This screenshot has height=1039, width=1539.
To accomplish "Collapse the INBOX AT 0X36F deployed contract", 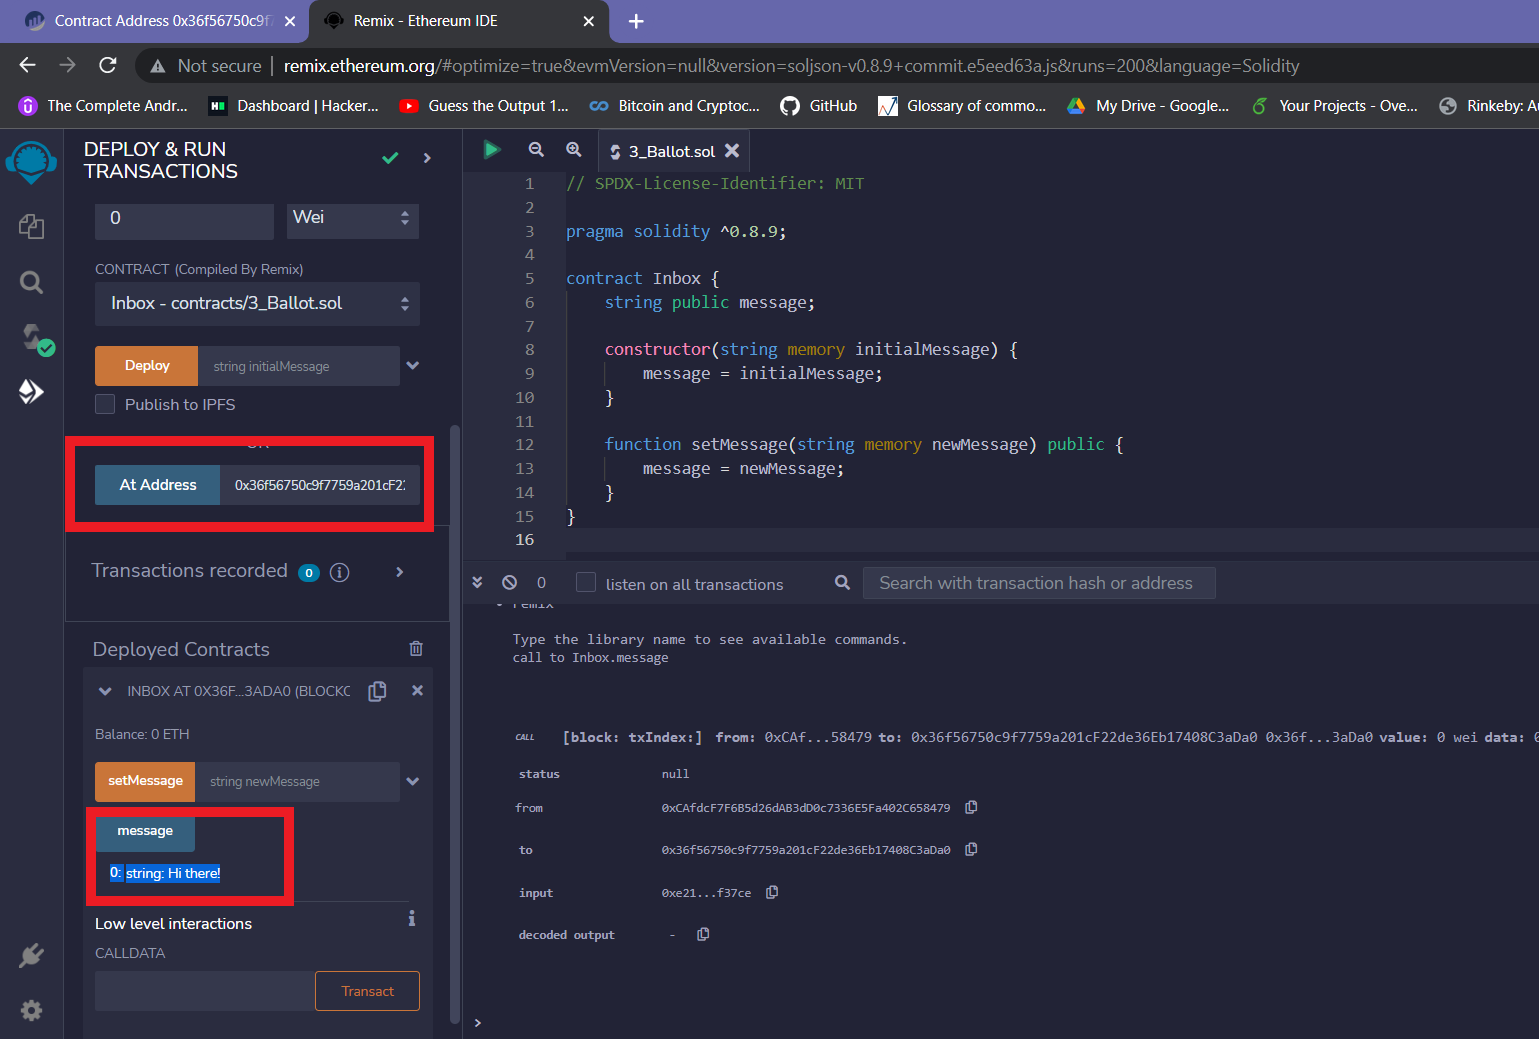I will pos(105,691).
